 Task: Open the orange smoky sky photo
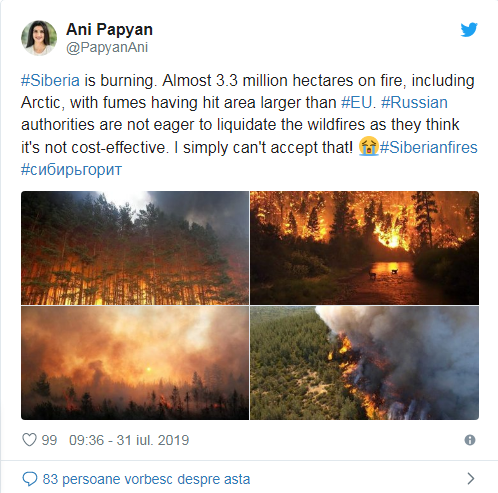(x=135, y=363)
